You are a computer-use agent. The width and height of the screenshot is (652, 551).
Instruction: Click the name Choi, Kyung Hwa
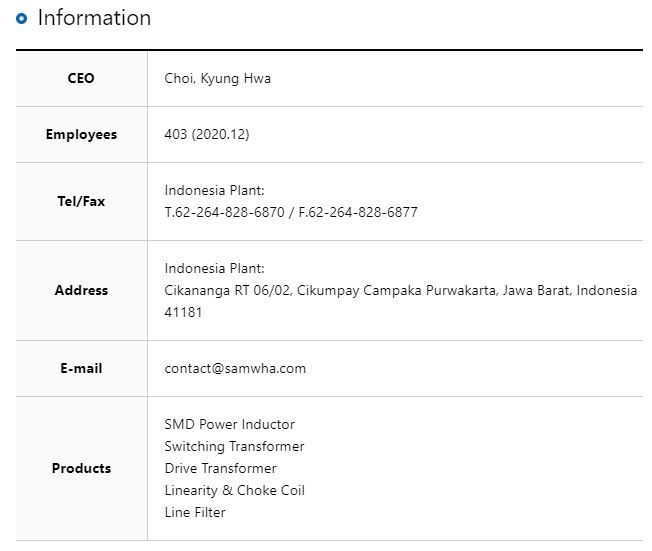[x=217, y=79]
